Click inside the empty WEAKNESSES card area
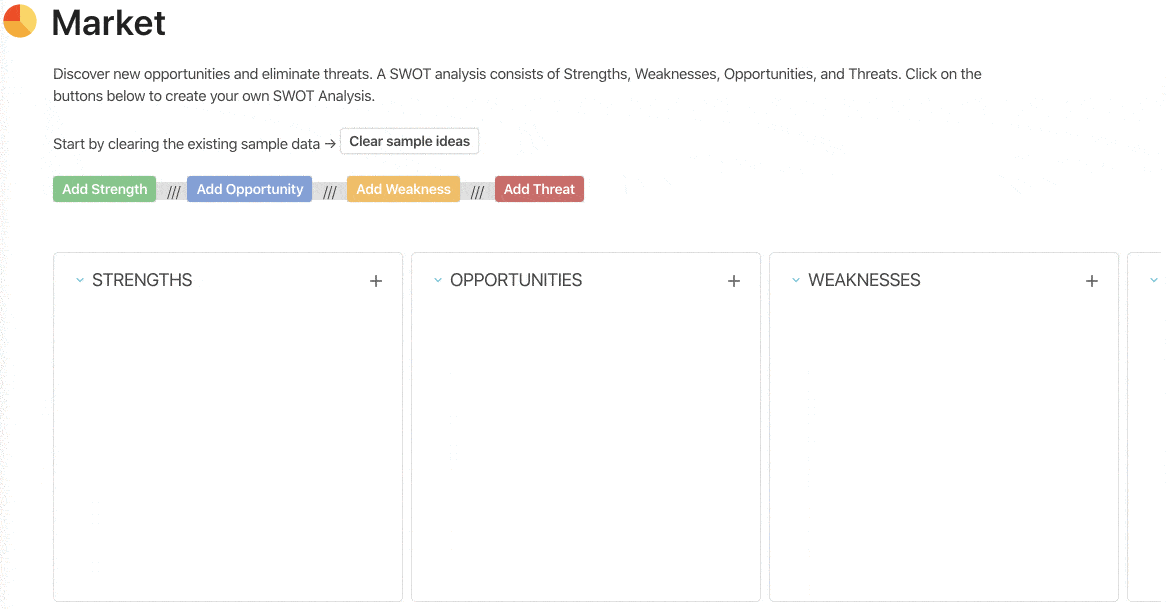 pos(942,450)
